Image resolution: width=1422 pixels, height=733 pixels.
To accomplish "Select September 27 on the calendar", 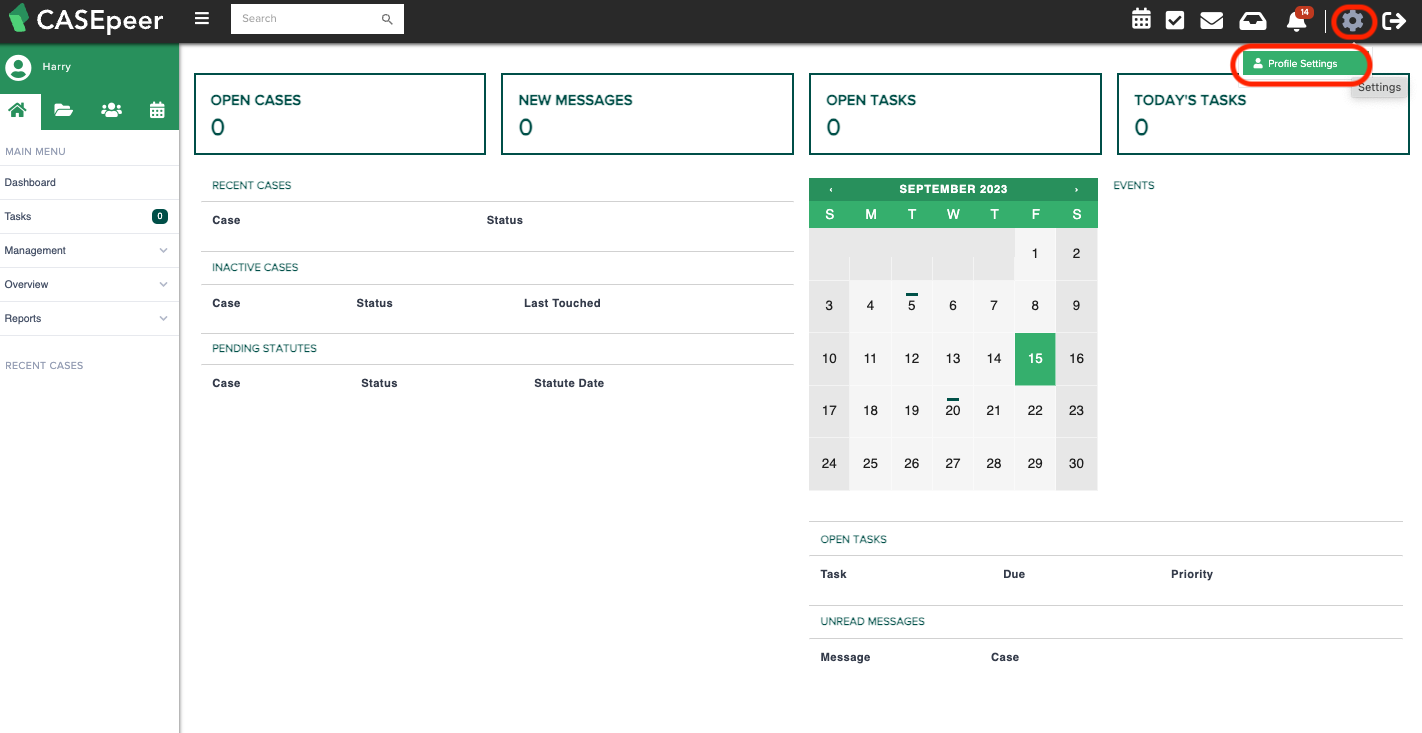I will (x=953, y=464).
